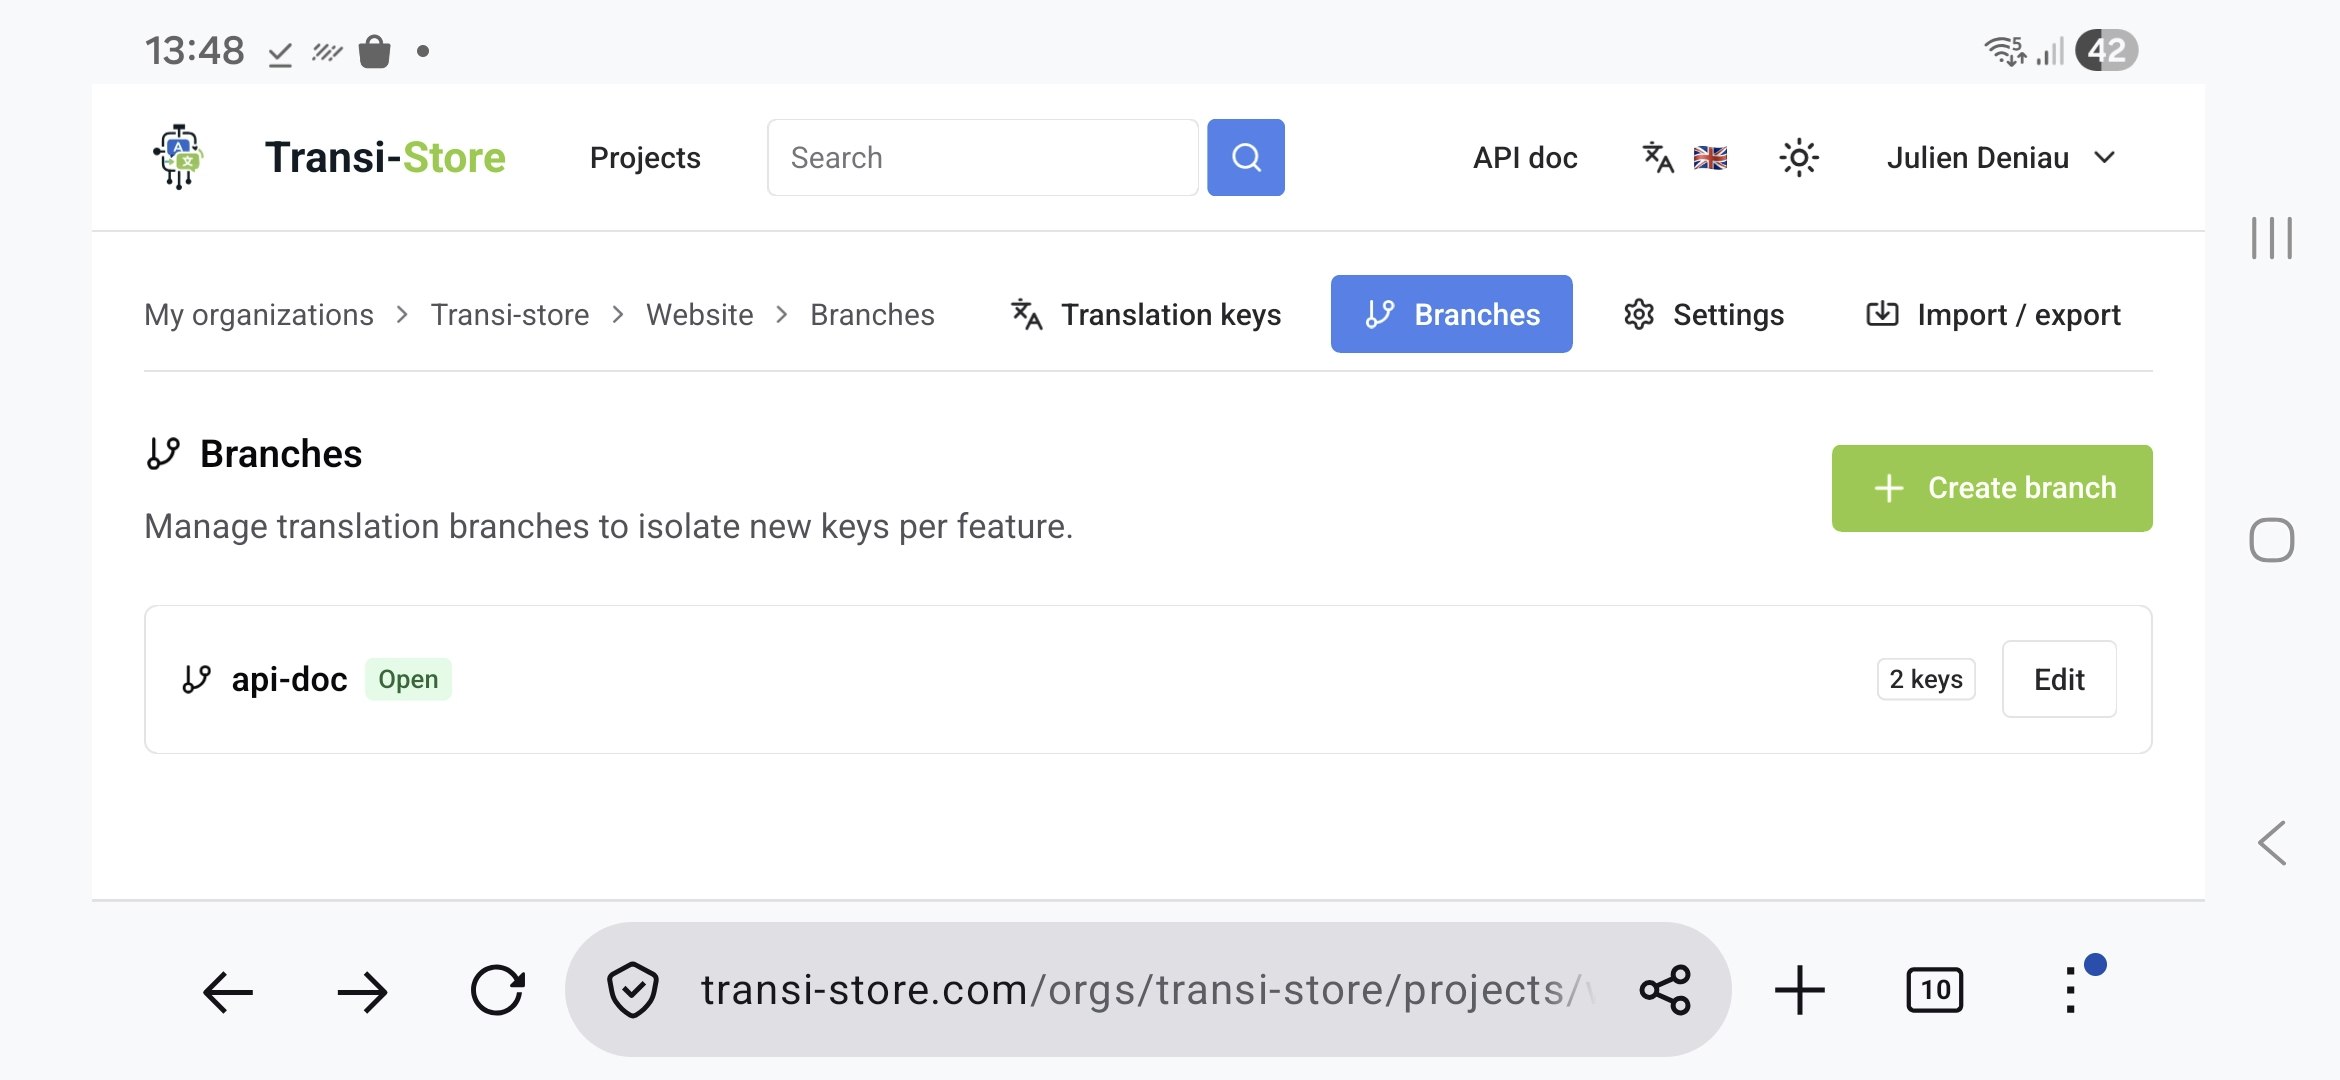Image resolution: width=2340 pixels, height=1080 pixels.
Task: Click the branch icon next to api-doc
Action: [x=196, y=678]
